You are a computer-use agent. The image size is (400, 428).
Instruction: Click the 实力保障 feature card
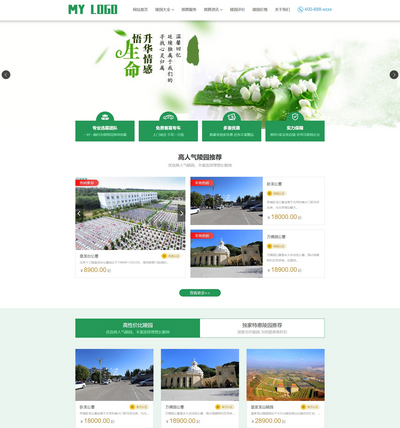coord(295,131)
